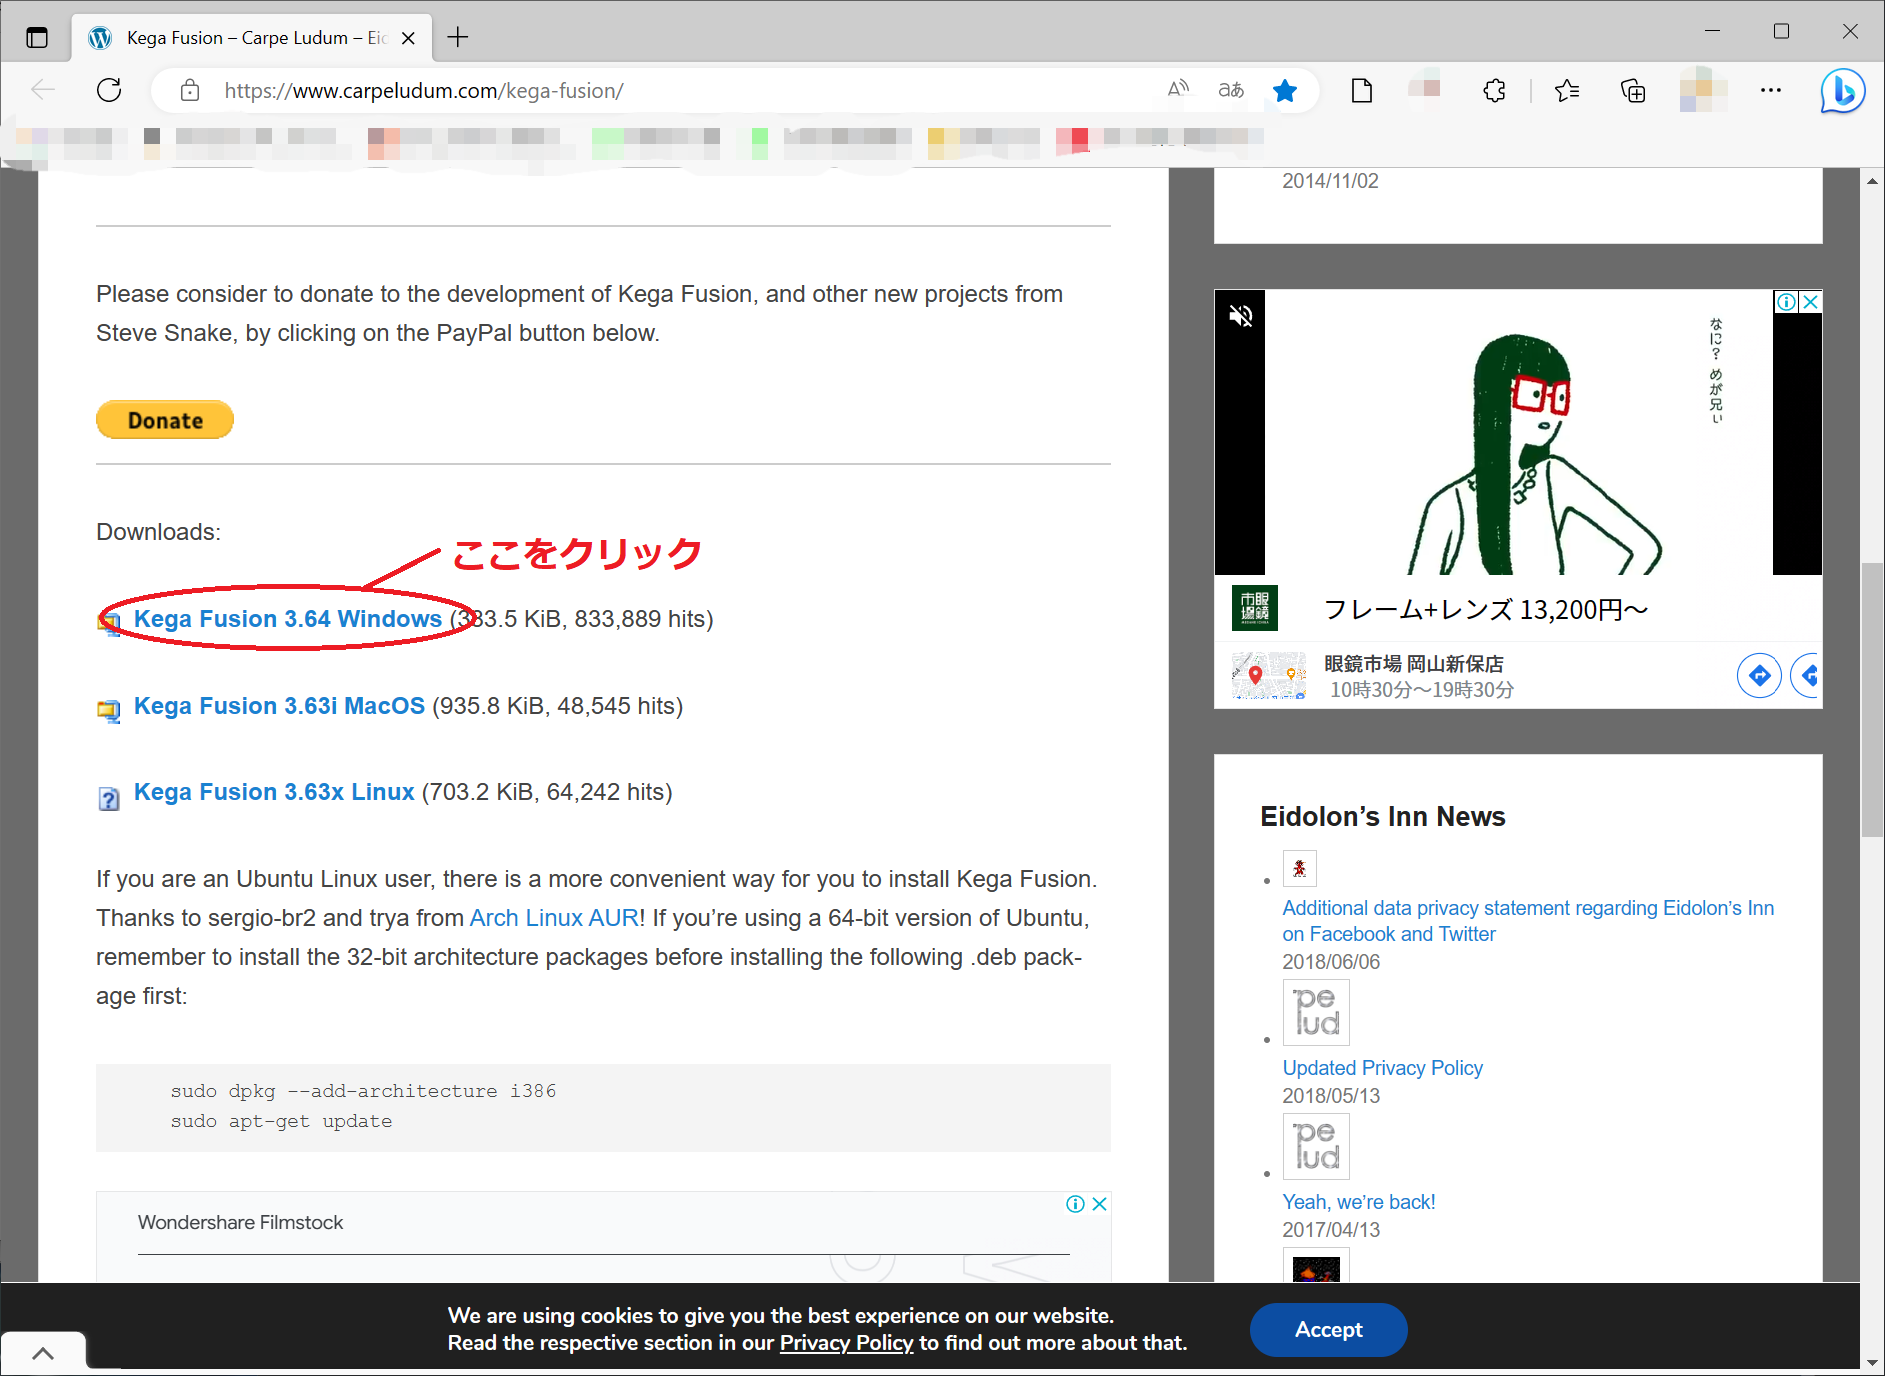
Task: Download Kega Fusion 3.63x Linux
Action: pos(274,792)
